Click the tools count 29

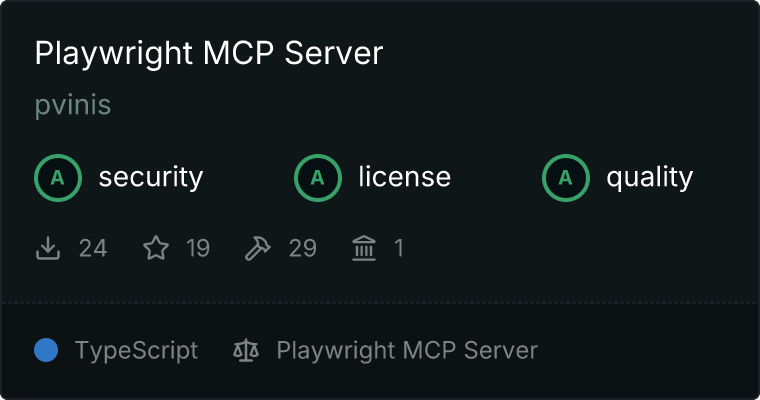(303, 248)
